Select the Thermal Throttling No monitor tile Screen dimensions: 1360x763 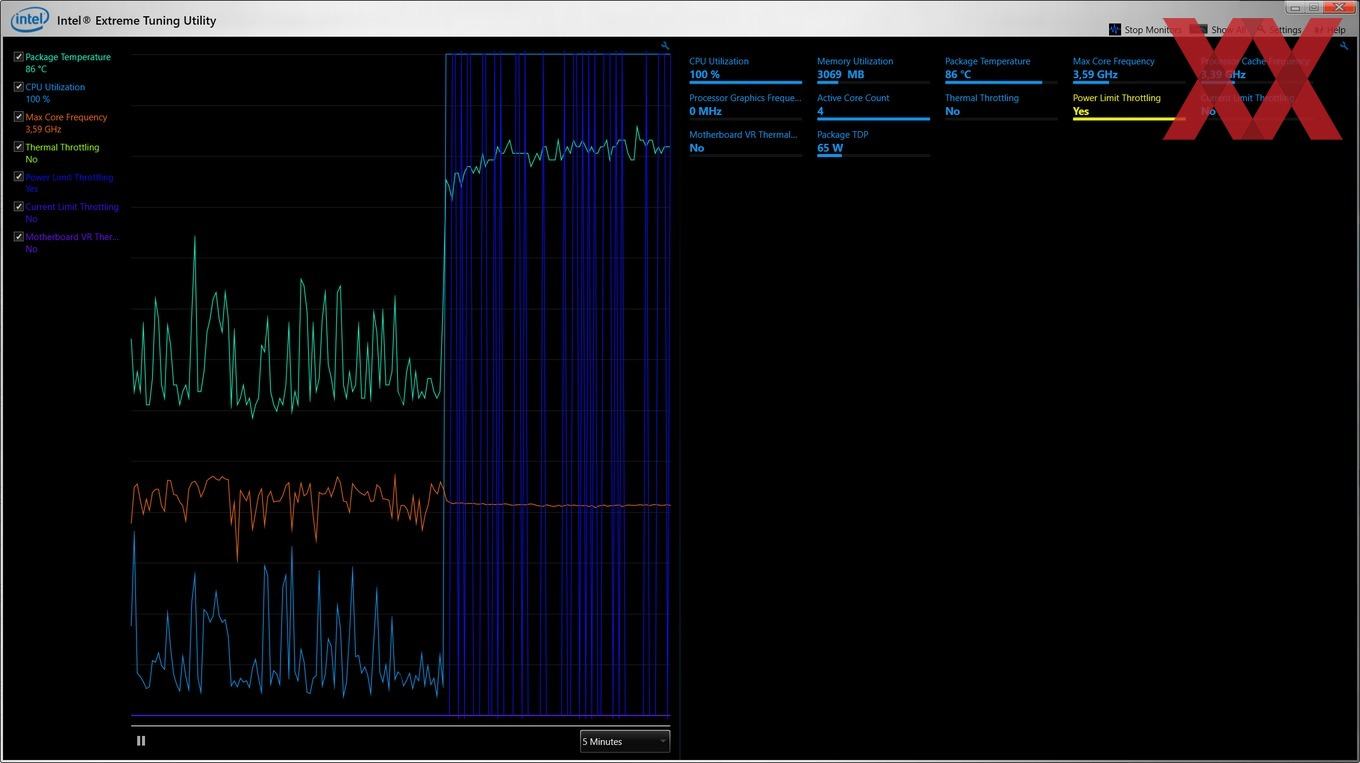(1001, 106)
